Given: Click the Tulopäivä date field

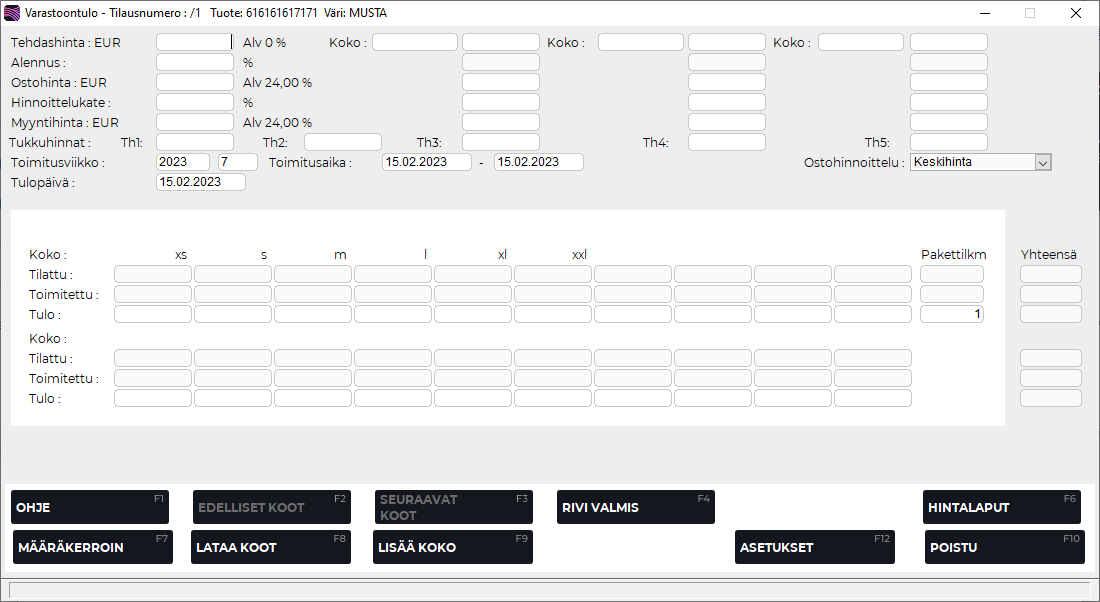Looking at the screenshot, I should tap(201, 182).
